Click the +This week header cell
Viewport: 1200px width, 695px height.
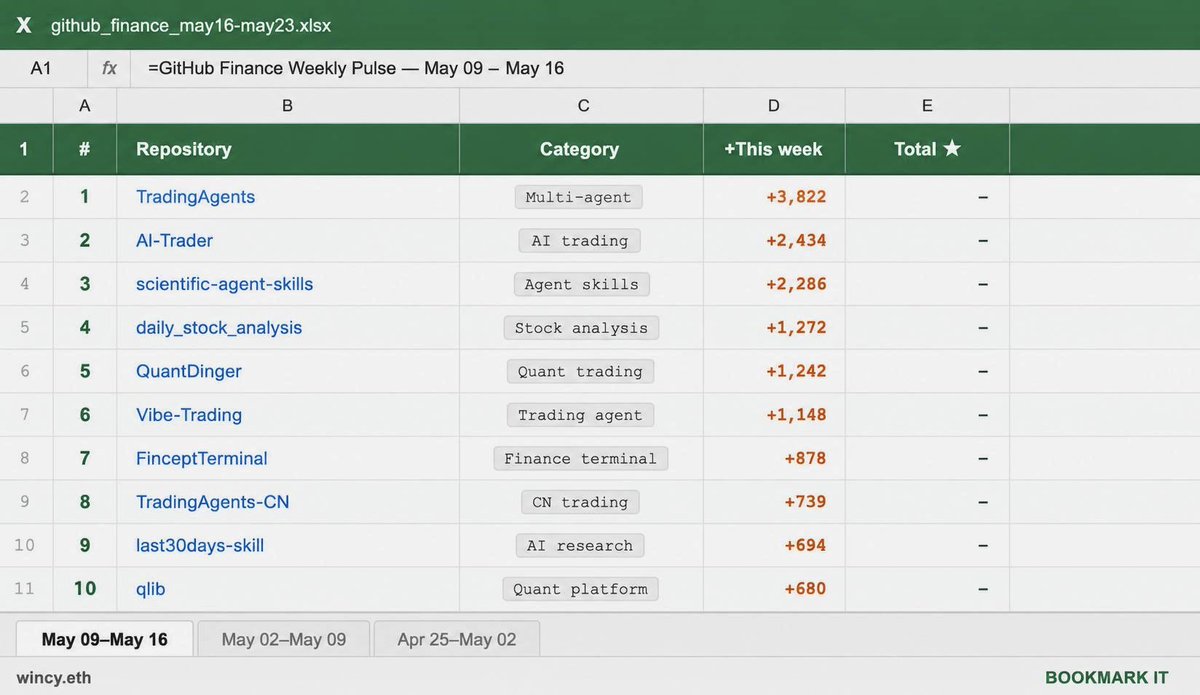coord(774,149)
